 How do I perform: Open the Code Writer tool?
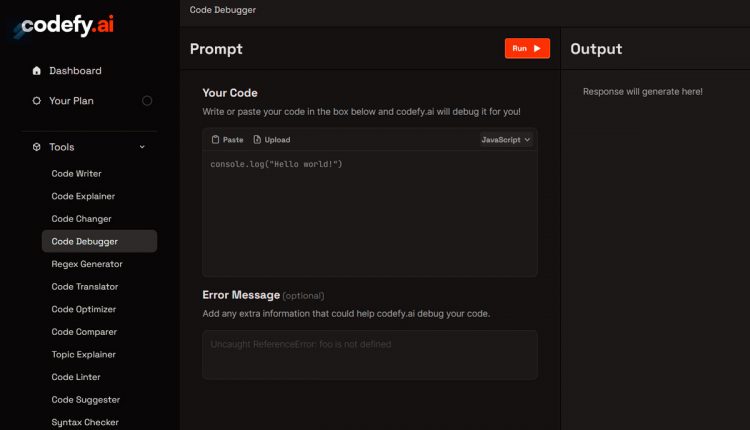77,174
